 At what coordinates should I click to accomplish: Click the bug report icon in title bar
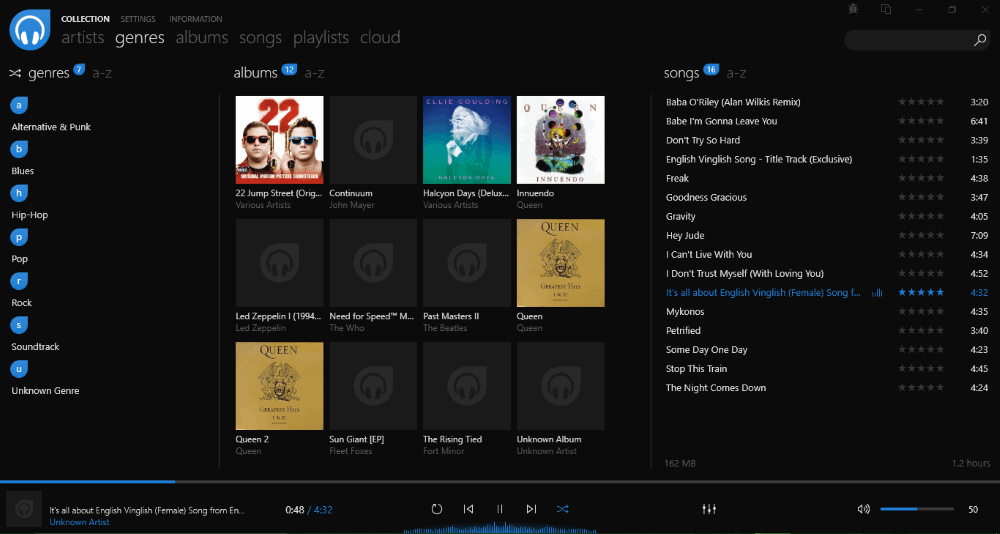point(853,9)
